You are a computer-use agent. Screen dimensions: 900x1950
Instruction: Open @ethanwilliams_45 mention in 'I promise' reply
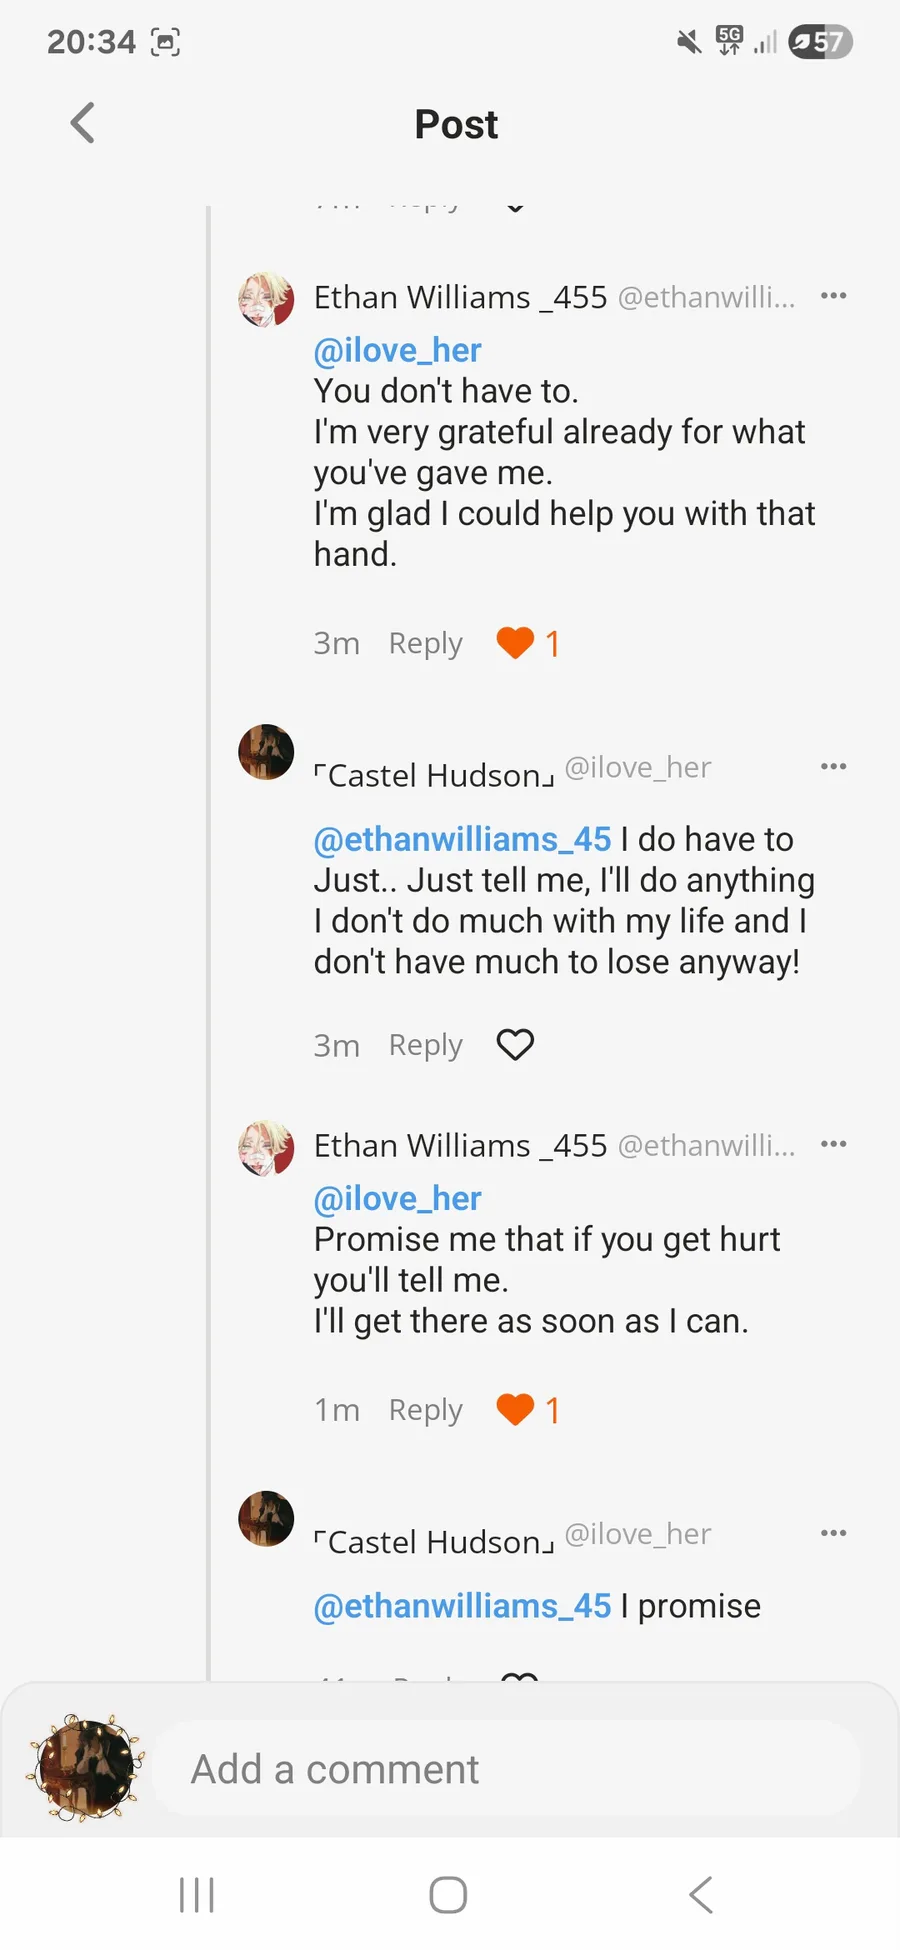(462, 1606)
